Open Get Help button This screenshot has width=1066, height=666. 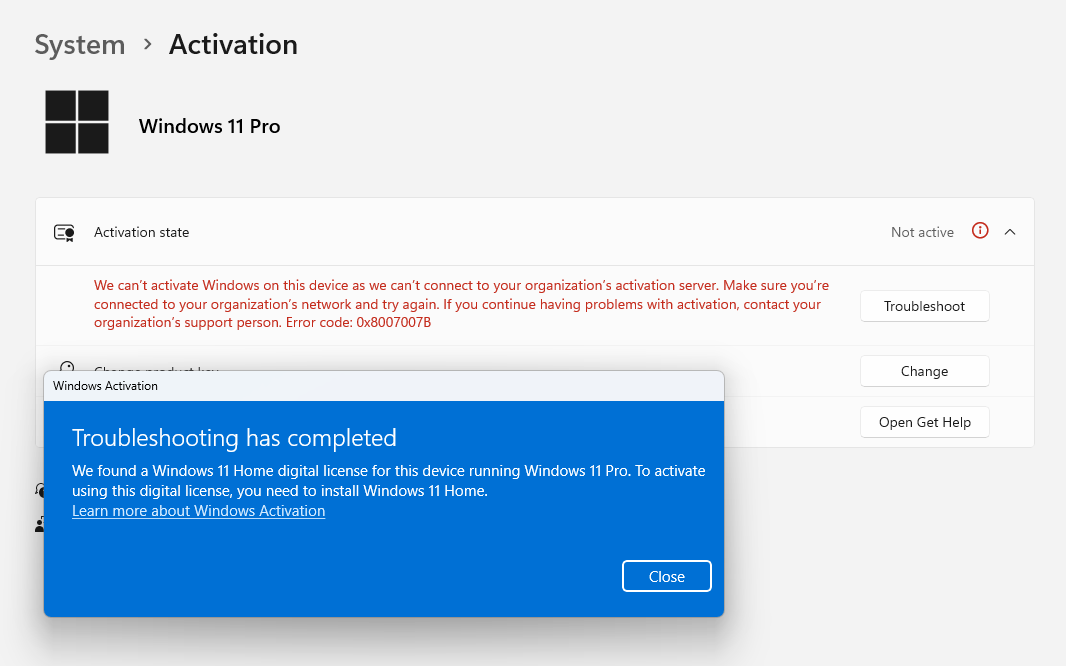[924, 422]
